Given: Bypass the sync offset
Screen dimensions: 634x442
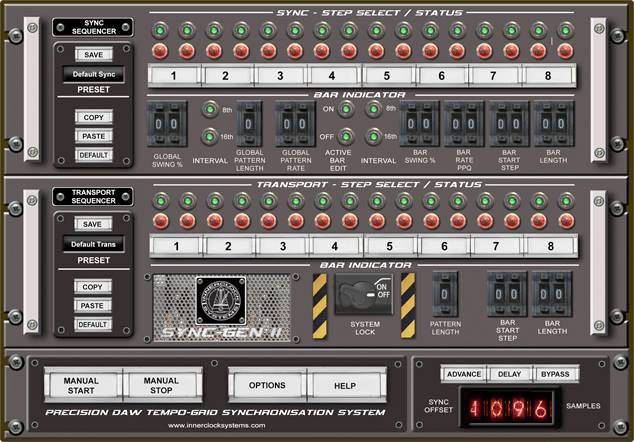Looking at the screenshot, I should coord(556,374).
